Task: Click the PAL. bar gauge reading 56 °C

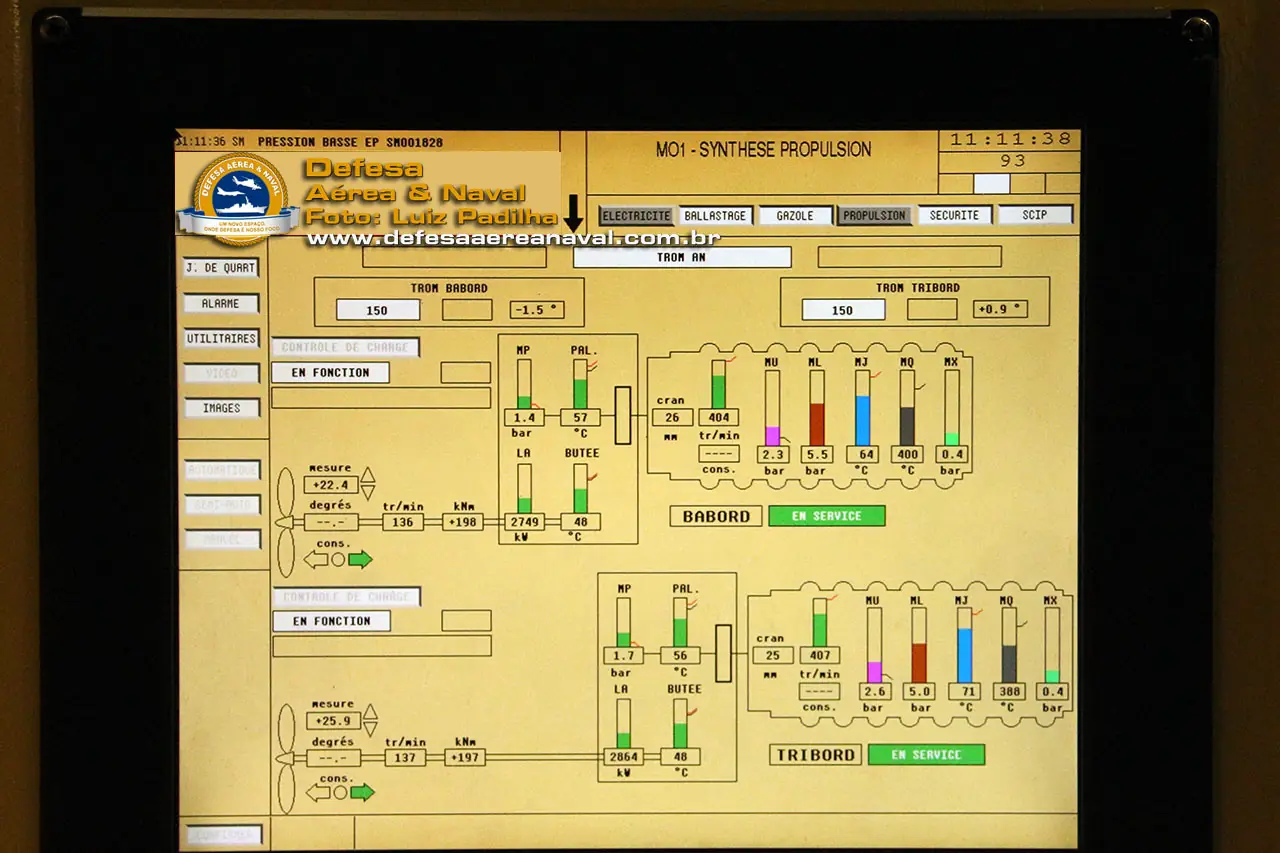Action: (680, 622)
